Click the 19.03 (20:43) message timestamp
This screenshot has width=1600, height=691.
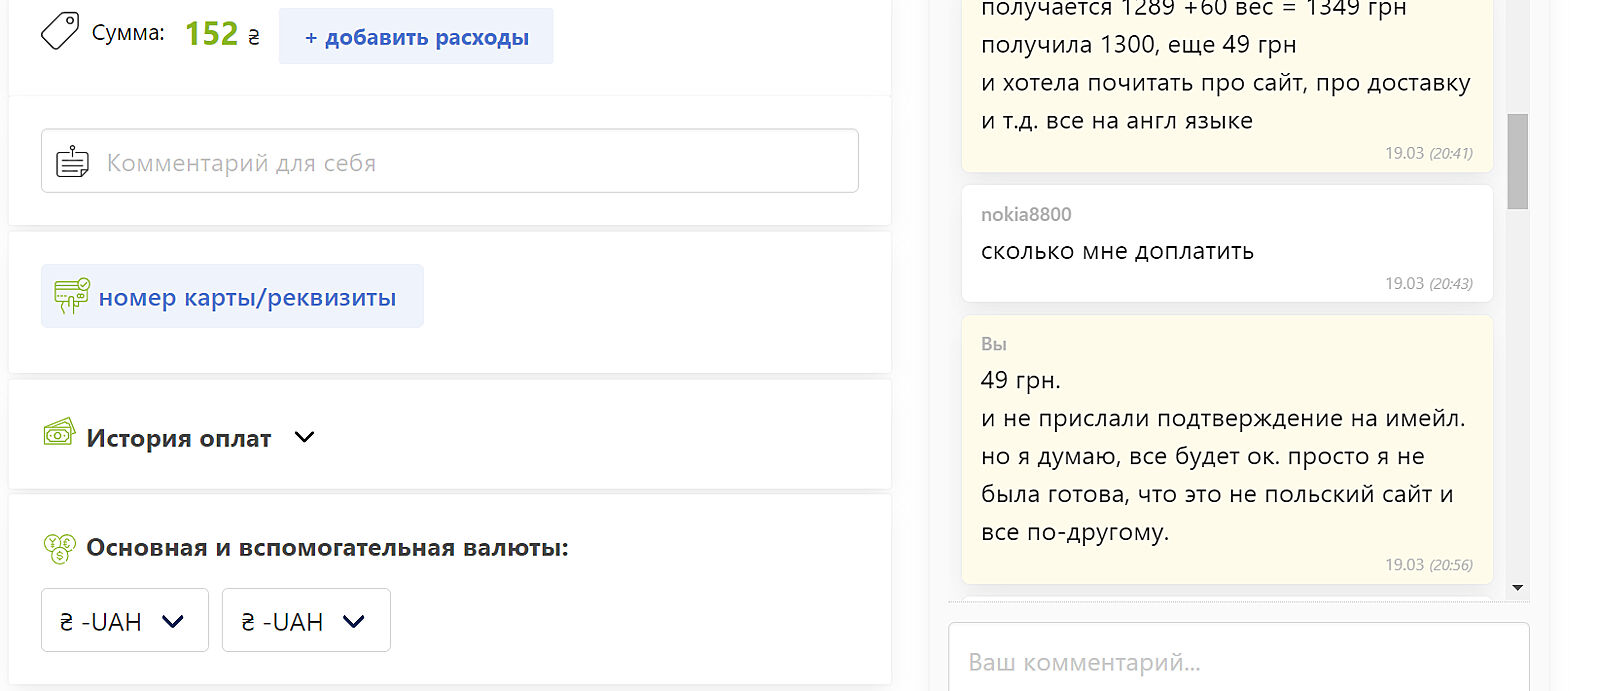click(x=1428, y=284)
